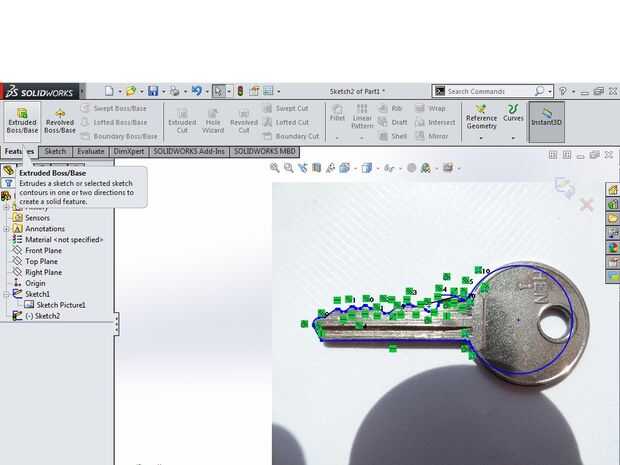Click the Section View icon
620x465 pixels.
(317, 168)
